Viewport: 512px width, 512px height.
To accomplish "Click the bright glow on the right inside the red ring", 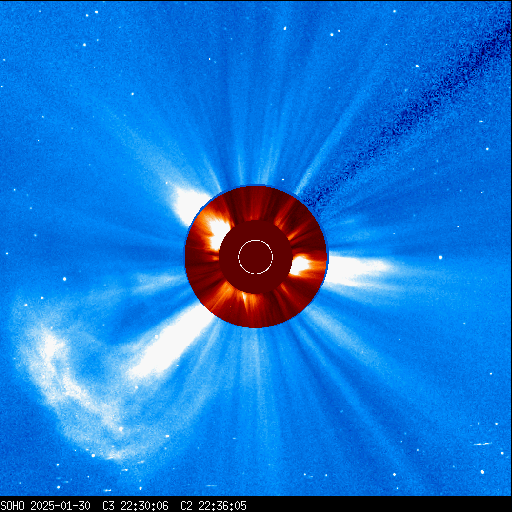I will [x=303, y=265].
